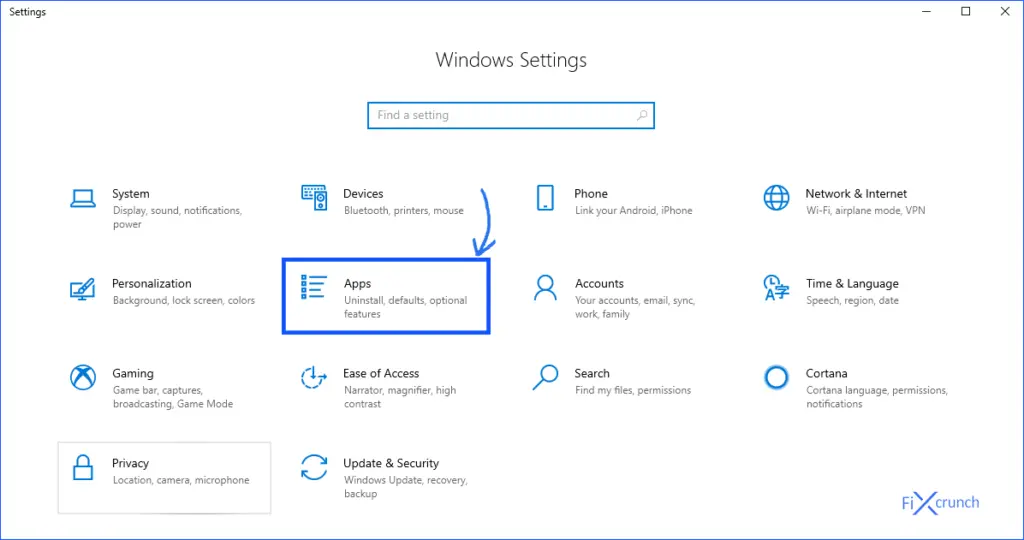Image resolution: width=1024 pixels, height=540 pixels.
Task: Select the Gaming category title
Action: click(x=133, y=373)
